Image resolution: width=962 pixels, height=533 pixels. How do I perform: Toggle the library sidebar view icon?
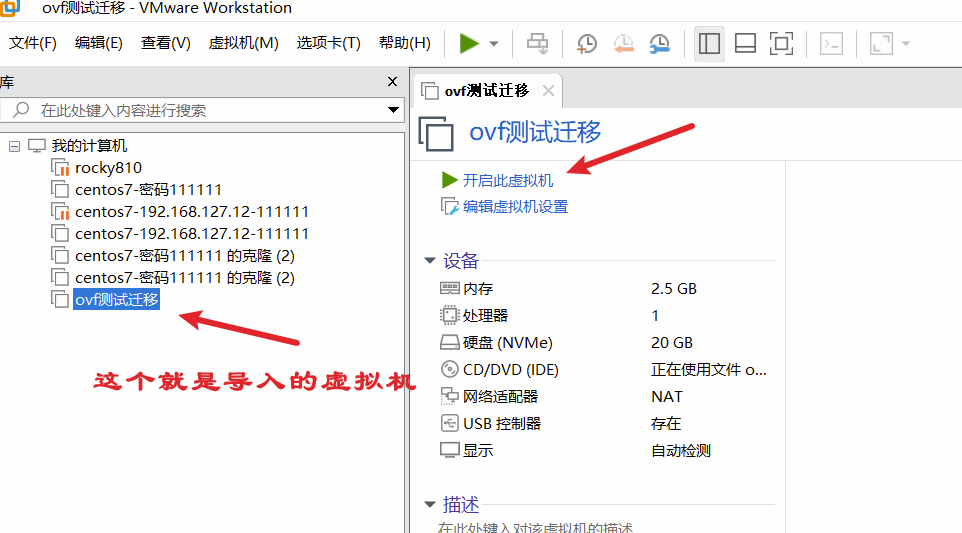coord(709,44)
